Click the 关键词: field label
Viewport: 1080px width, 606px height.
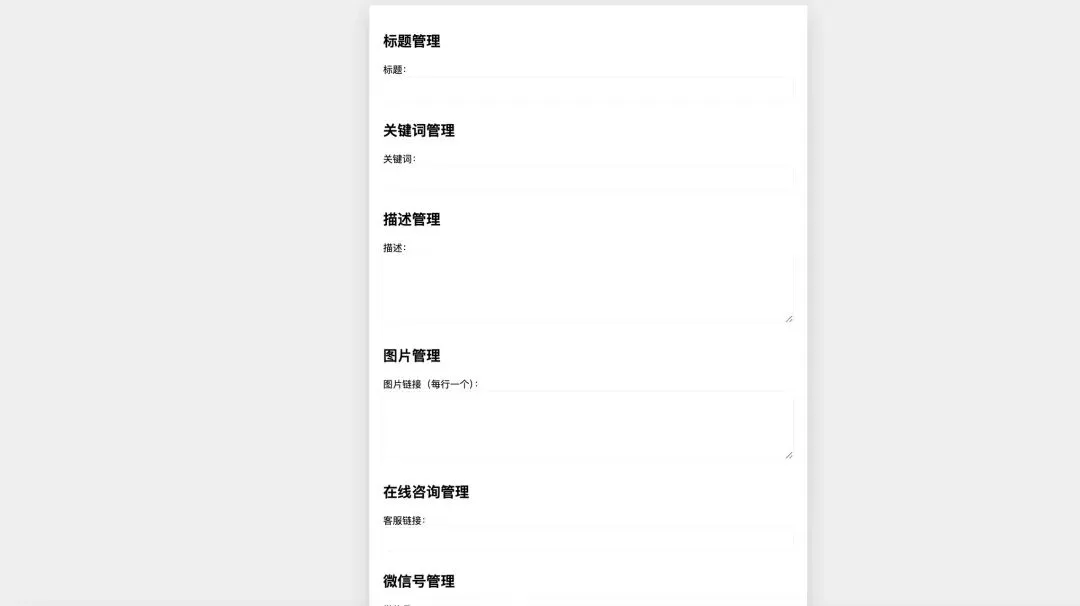tap(399, 159)
